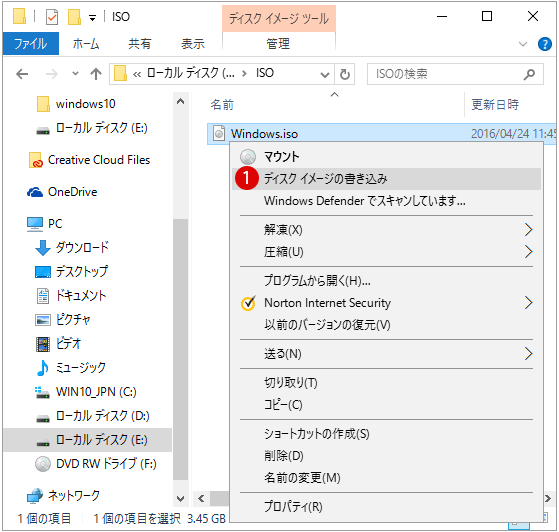This screenshot has height=532, width=559.
Task: Choose ショートカットの作成(S)
Action: tap(386, 434)
